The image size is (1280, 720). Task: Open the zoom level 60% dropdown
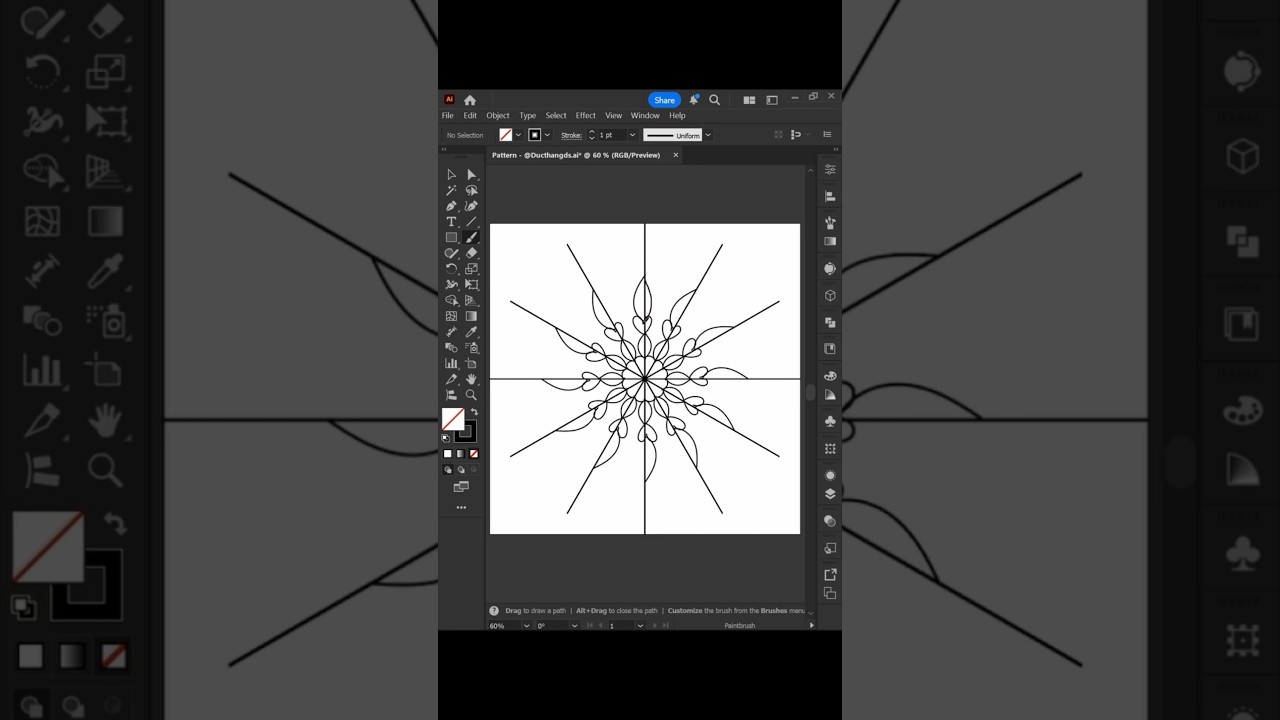(526, 626)
